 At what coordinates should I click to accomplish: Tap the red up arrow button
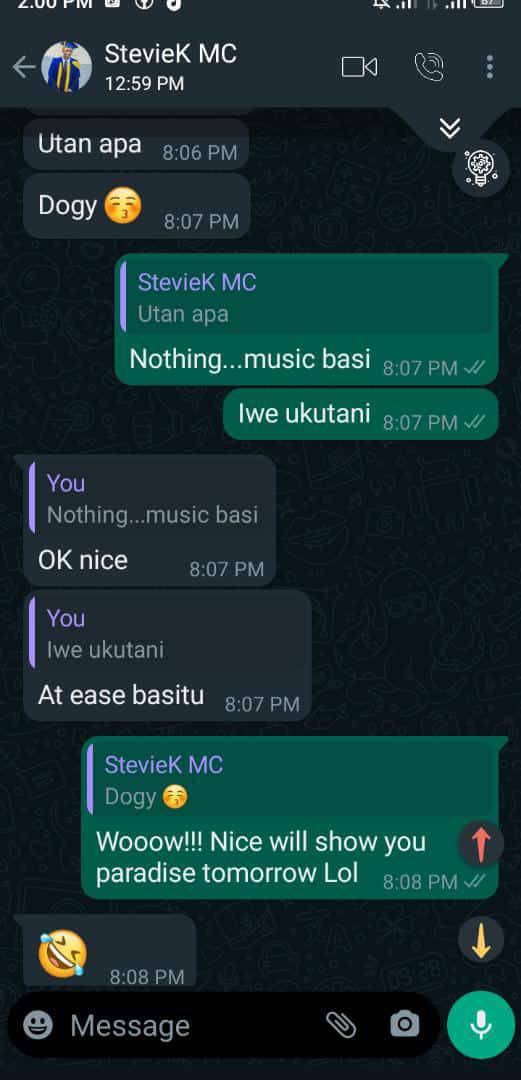point(481,844)
